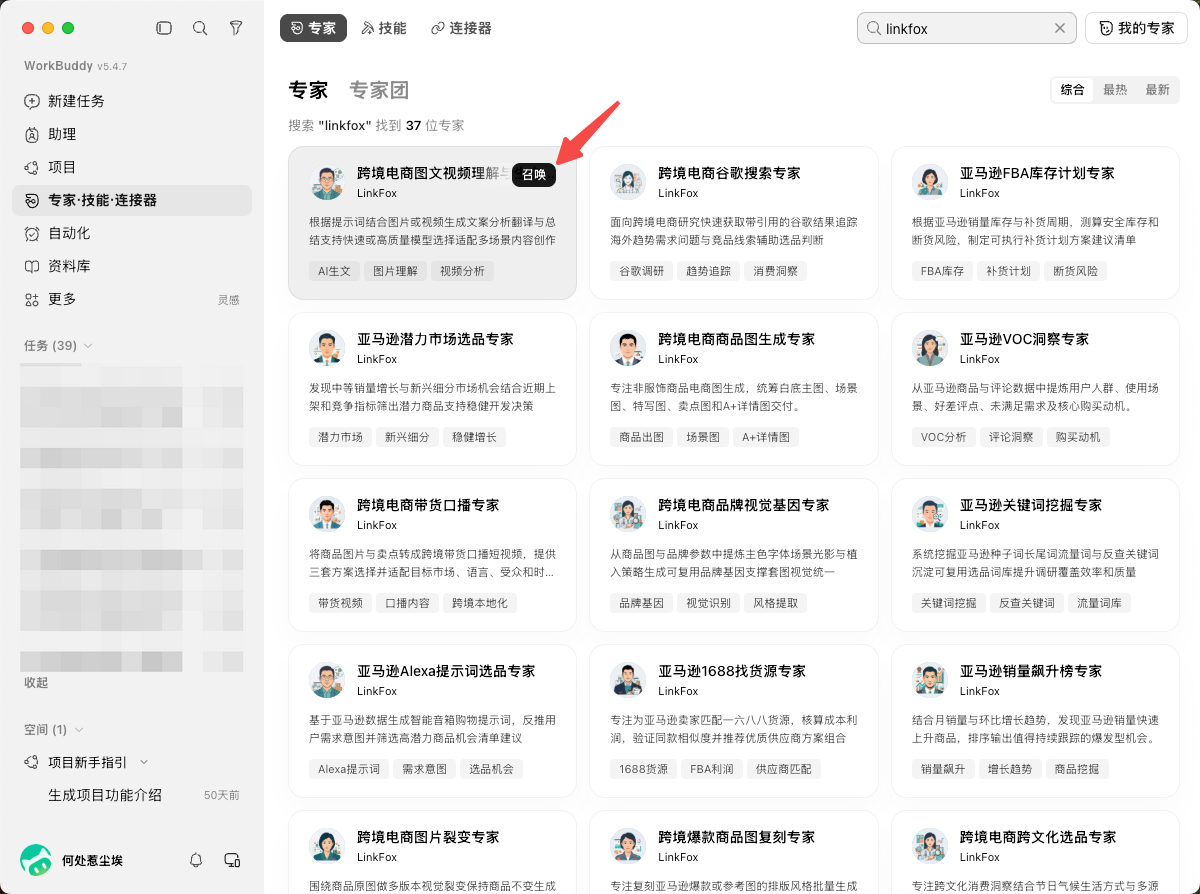Click the 图片理解 tag
This screenshot has width=1200, height=894.
pos(396,271)
